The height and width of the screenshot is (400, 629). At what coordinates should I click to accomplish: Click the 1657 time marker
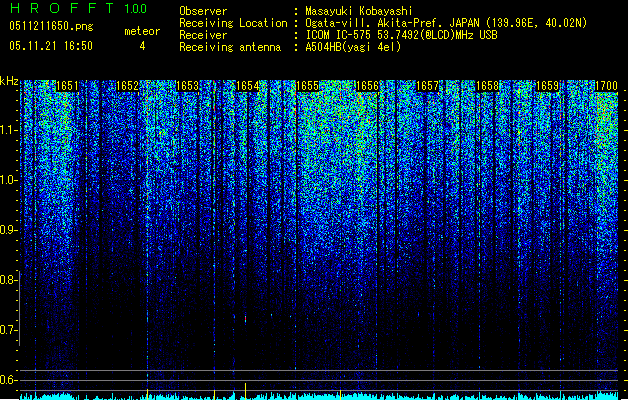point(427,86)
